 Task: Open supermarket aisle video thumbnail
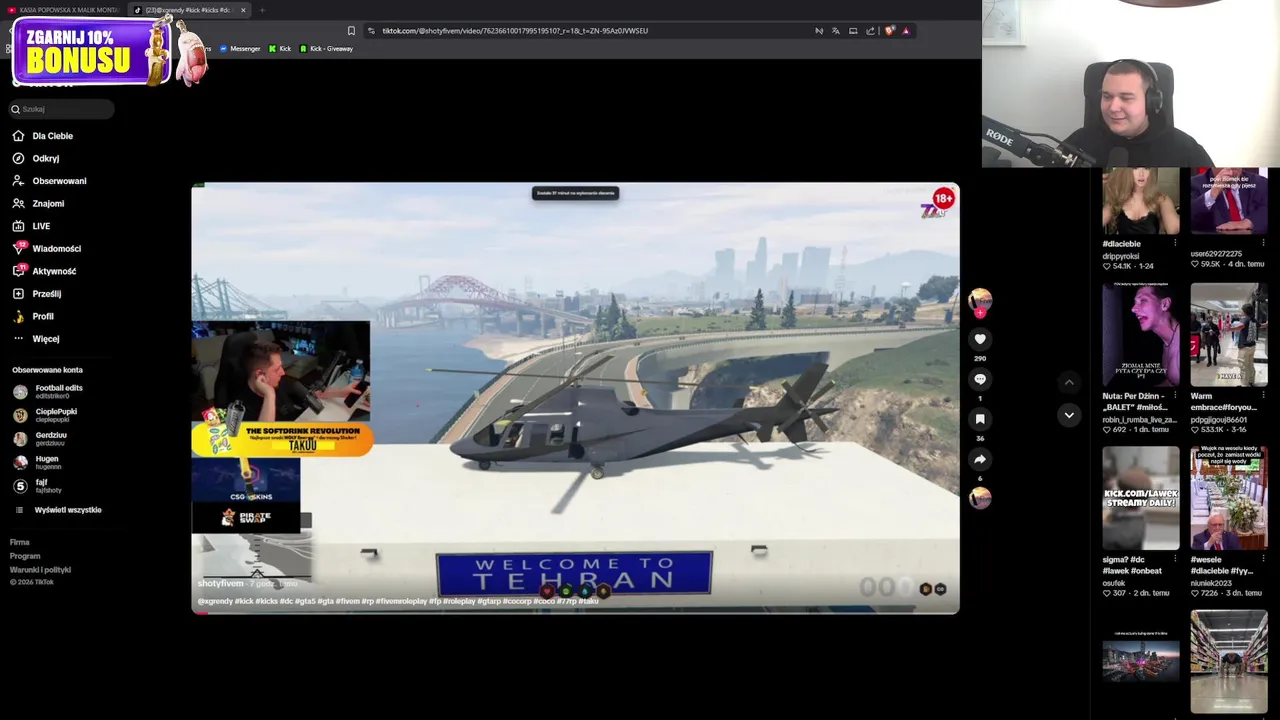click(x=1229, y=661)
